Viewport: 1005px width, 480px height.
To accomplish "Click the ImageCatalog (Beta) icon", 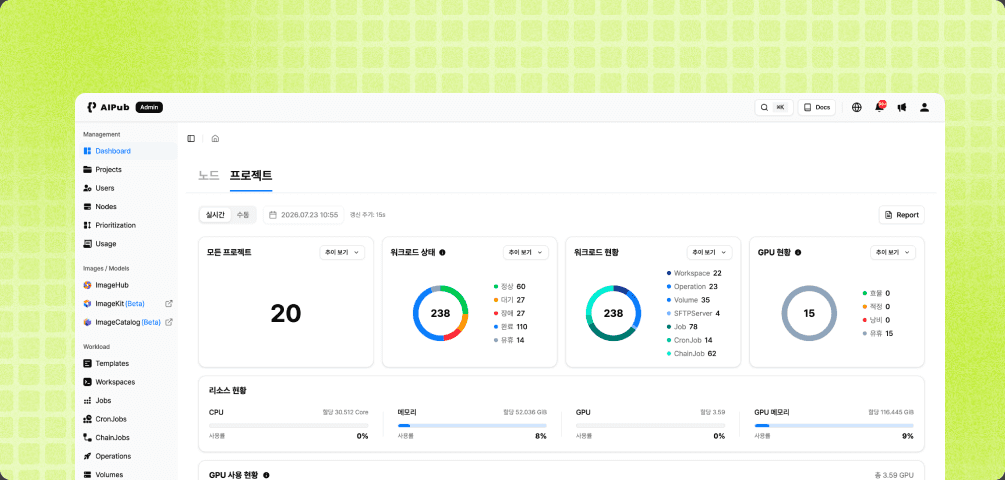I will [88, 322].
